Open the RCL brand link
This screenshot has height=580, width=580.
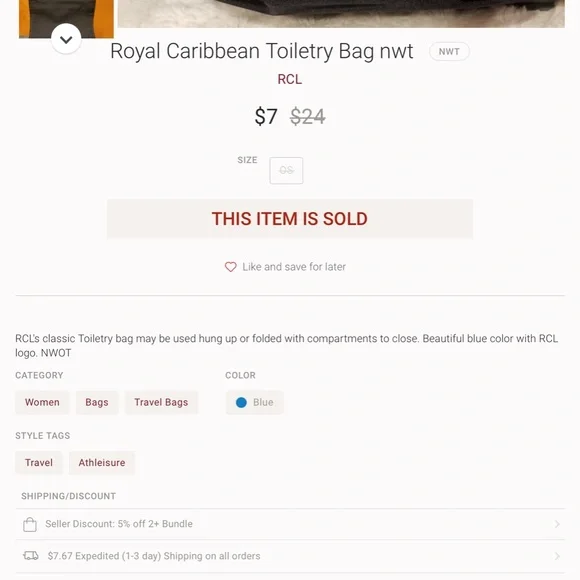[x=290, y=79]
